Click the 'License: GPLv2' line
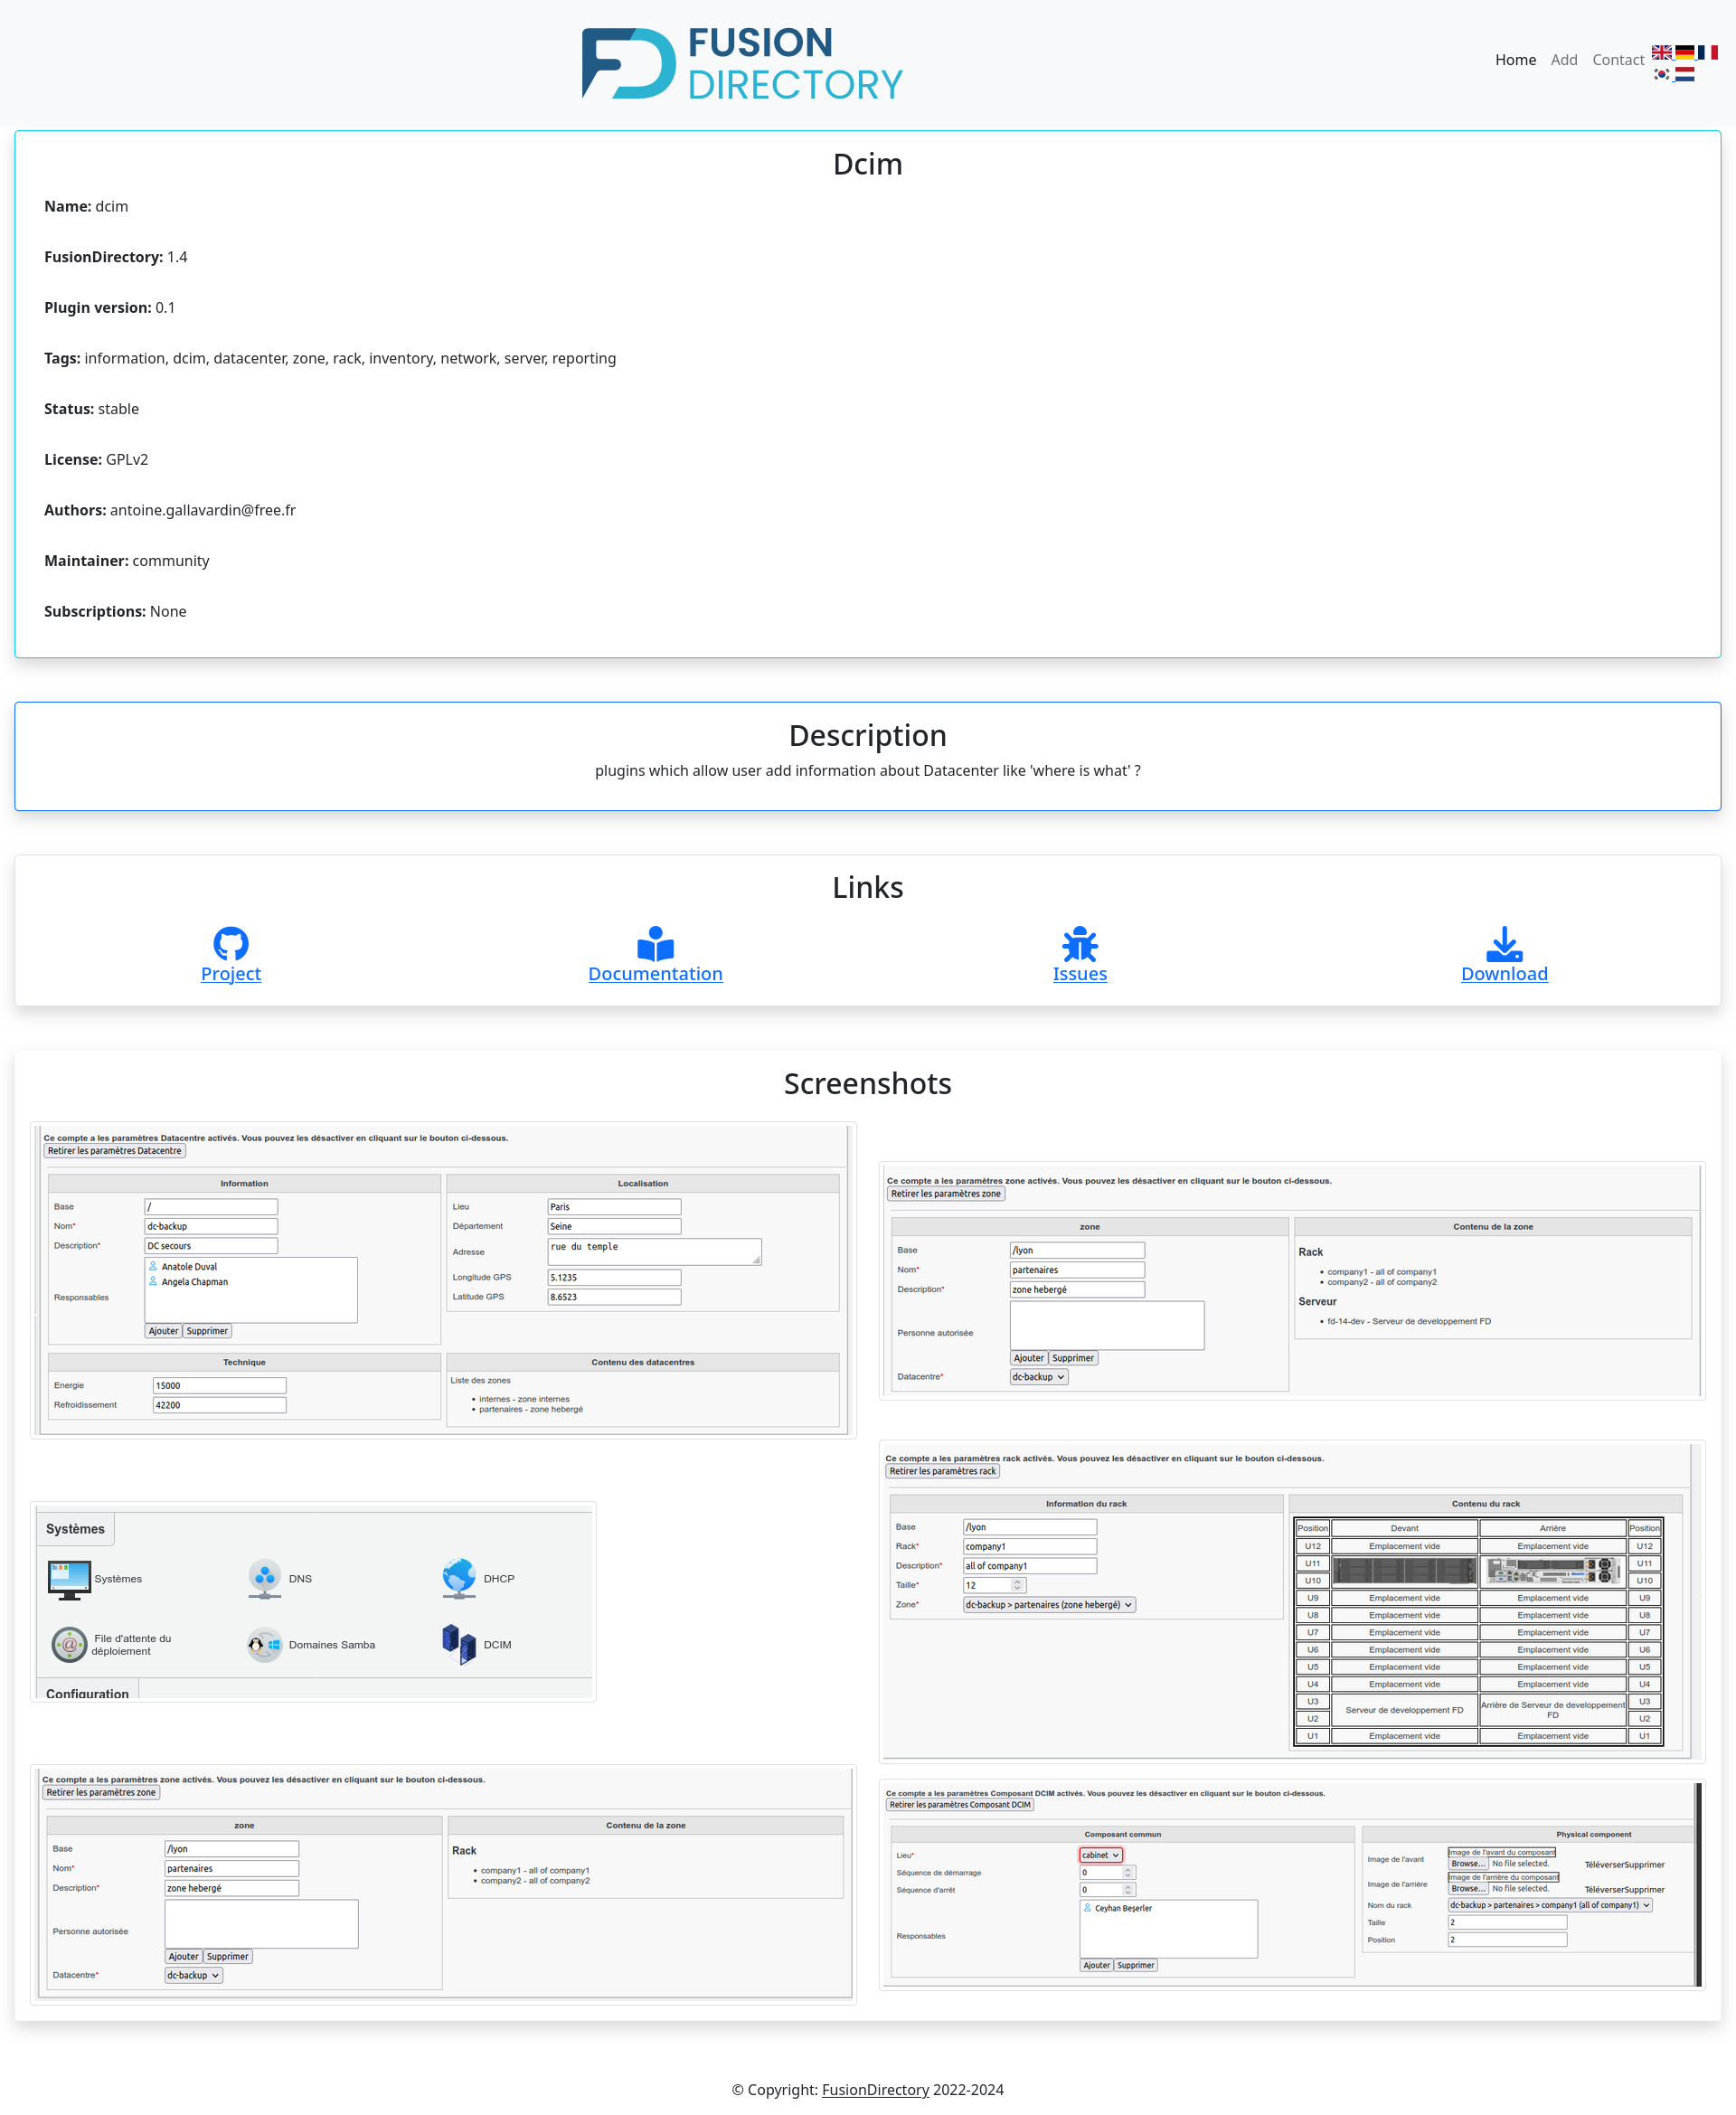 96,459
